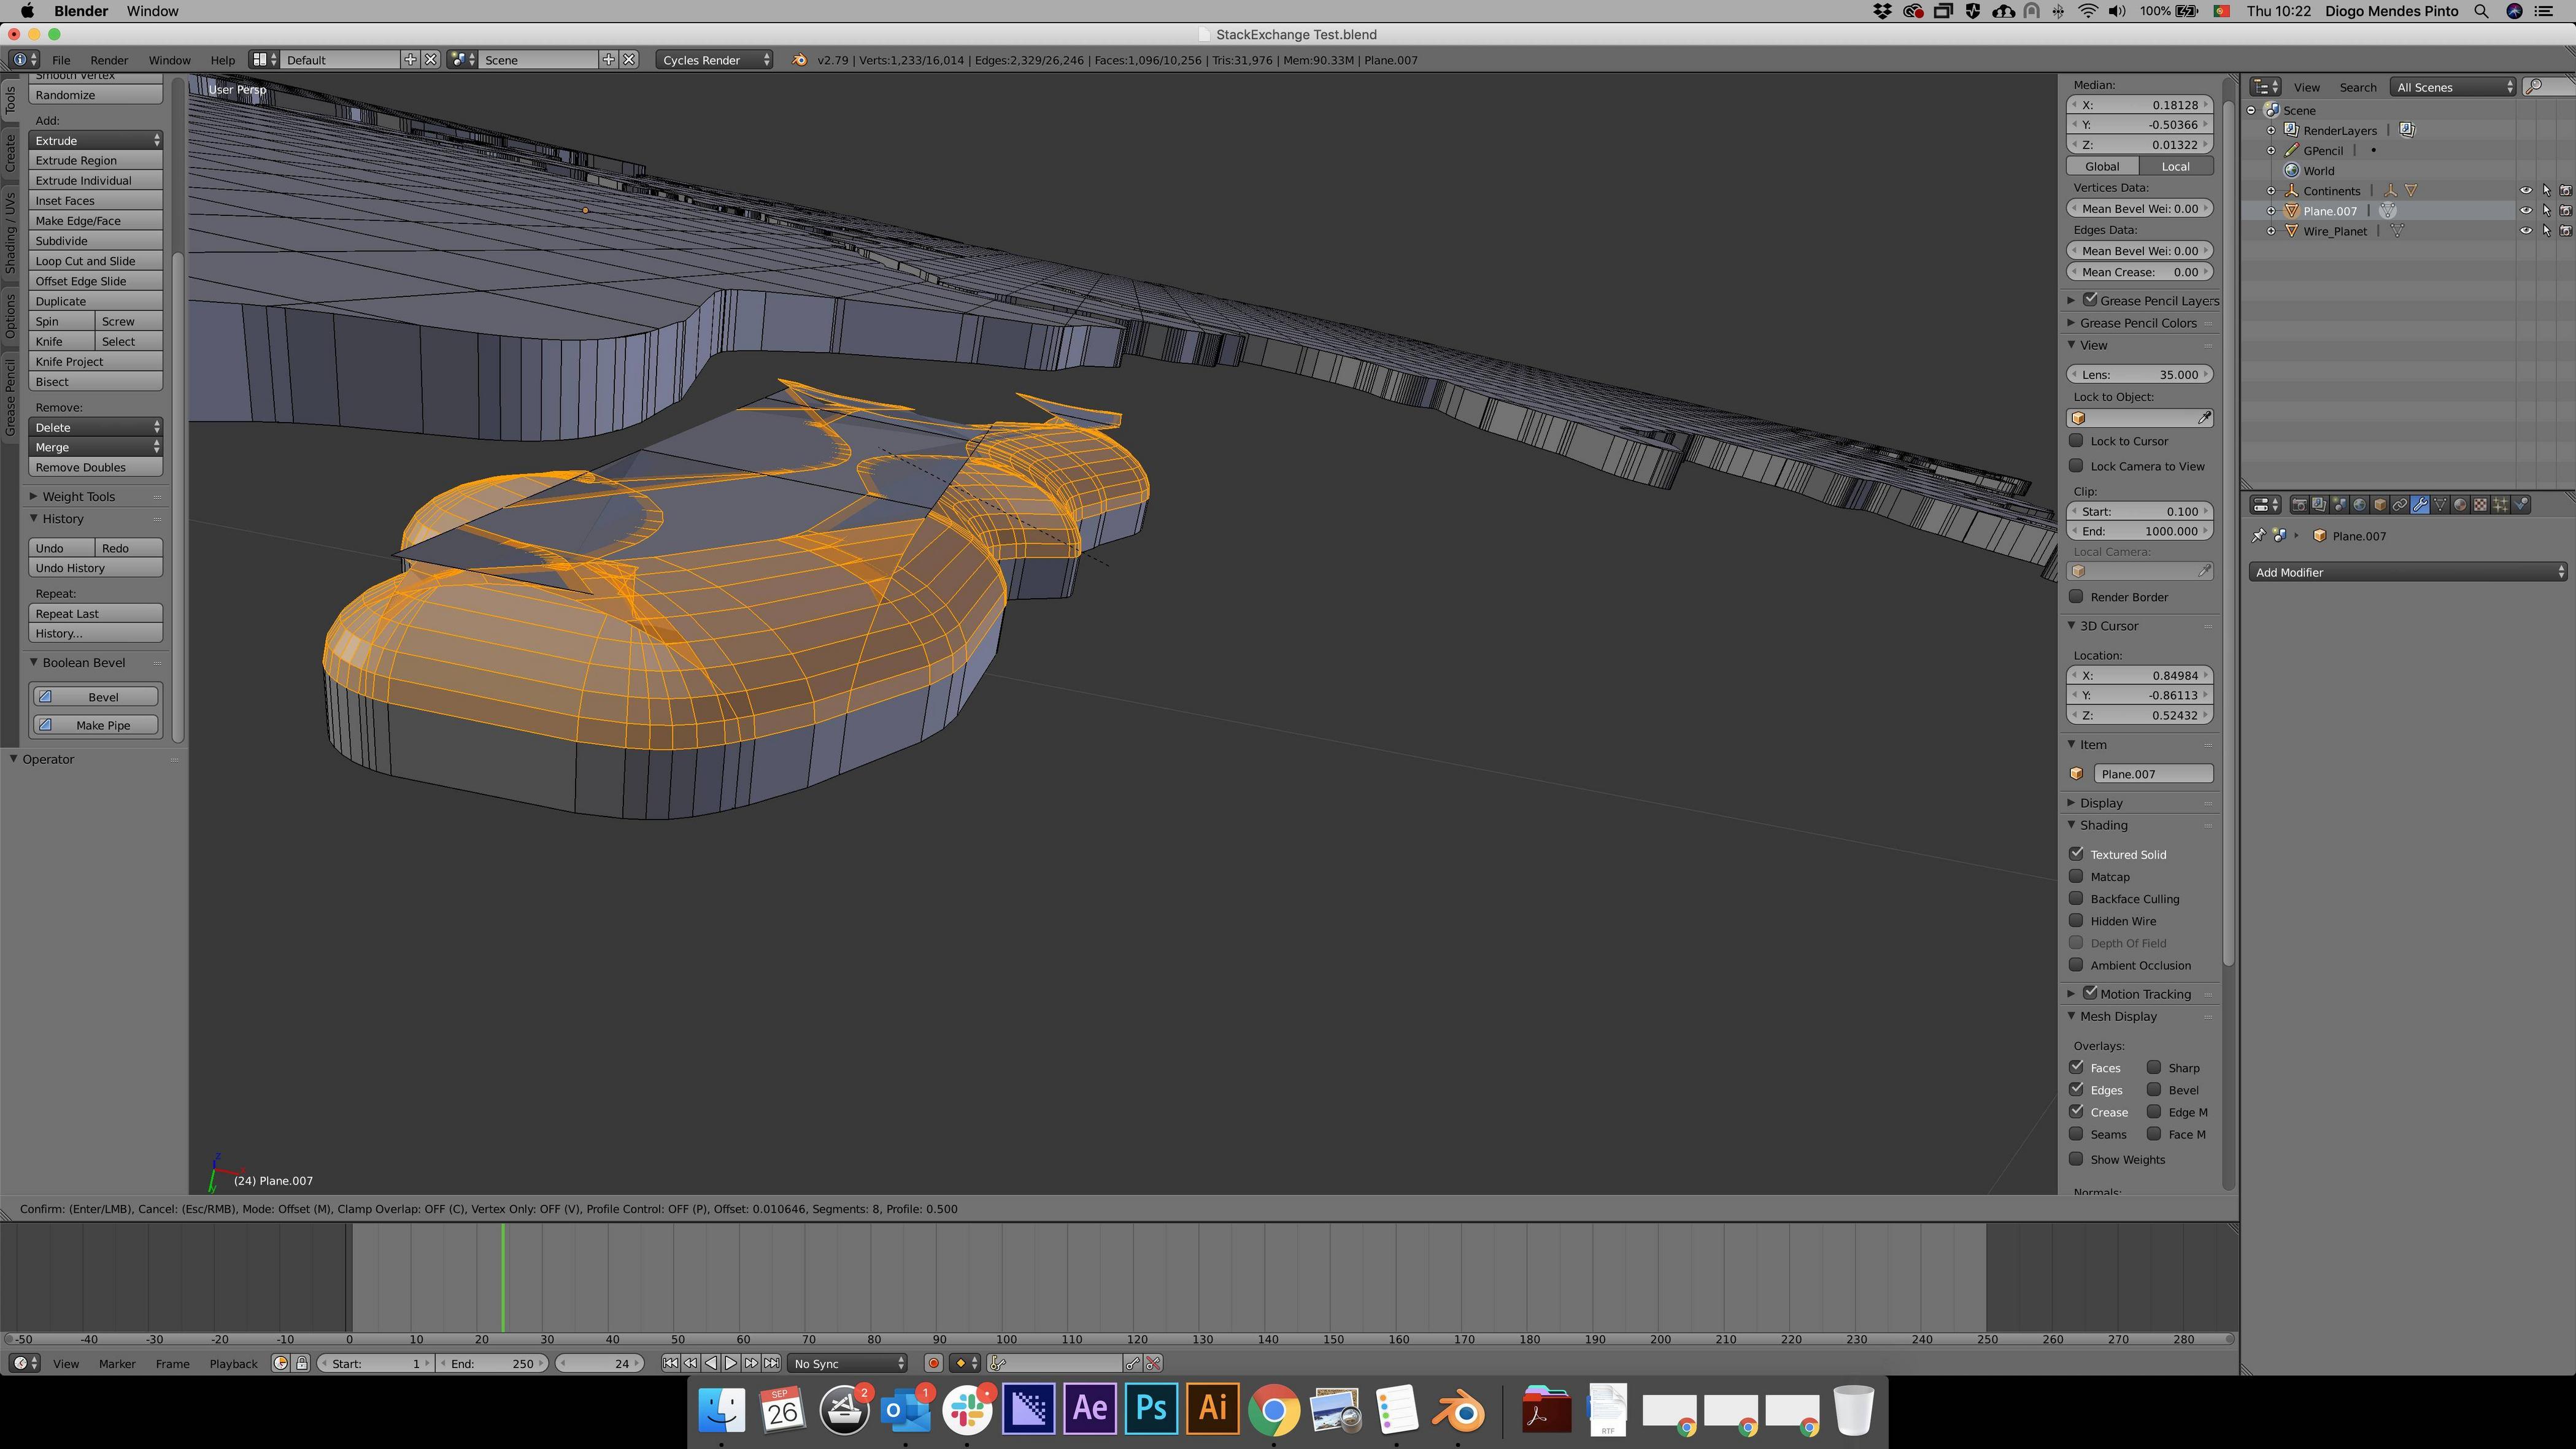Open the Texture properties checker icon
Image resolution: width=2576 pixels, height=1449 pixels.
[2481, 505]
